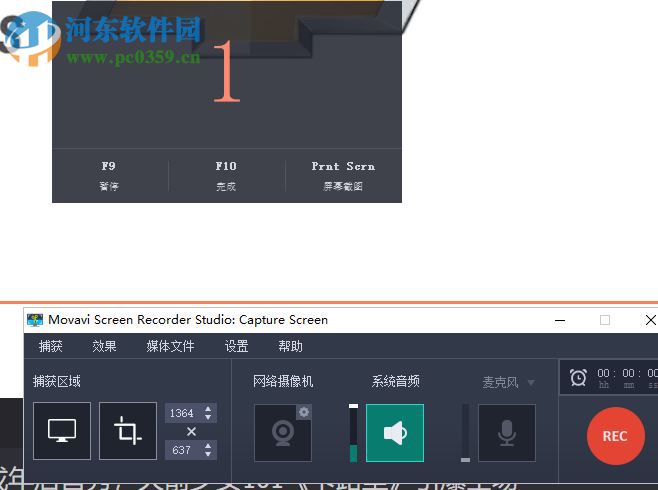Screen dimensions: 658x490
Task: Adjust the microphone volume slider
Action: pos(465,433)
